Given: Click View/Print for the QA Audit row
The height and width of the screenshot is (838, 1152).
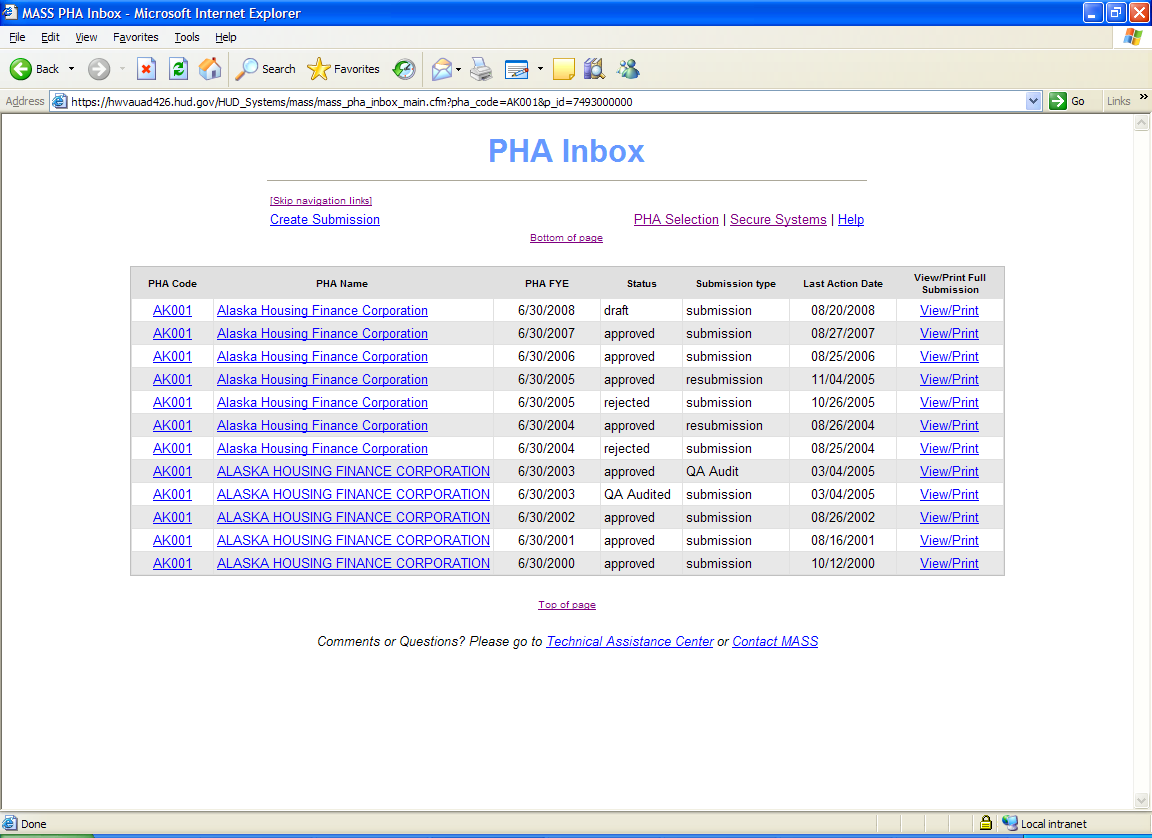Looking at the screenshot, I should click(x=949, y=472).
